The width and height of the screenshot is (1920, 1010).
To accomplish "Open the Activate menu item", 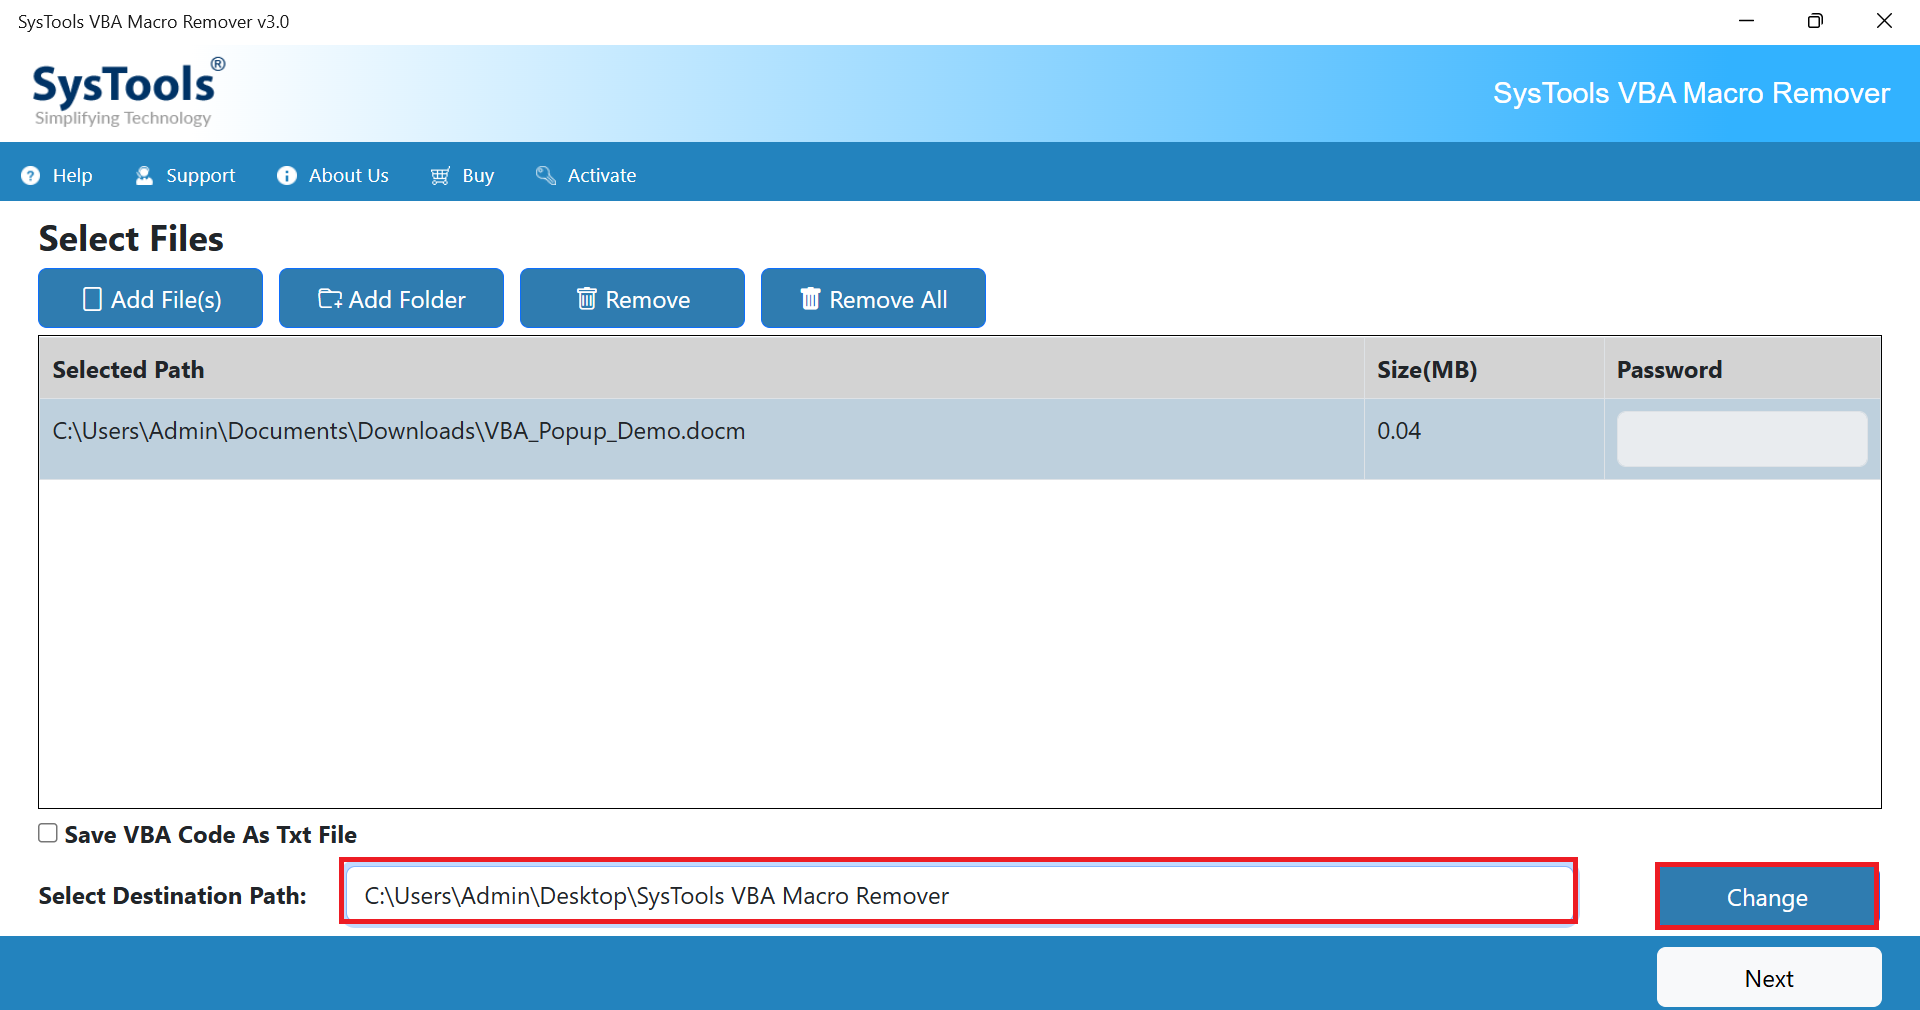I will point(586,176).
